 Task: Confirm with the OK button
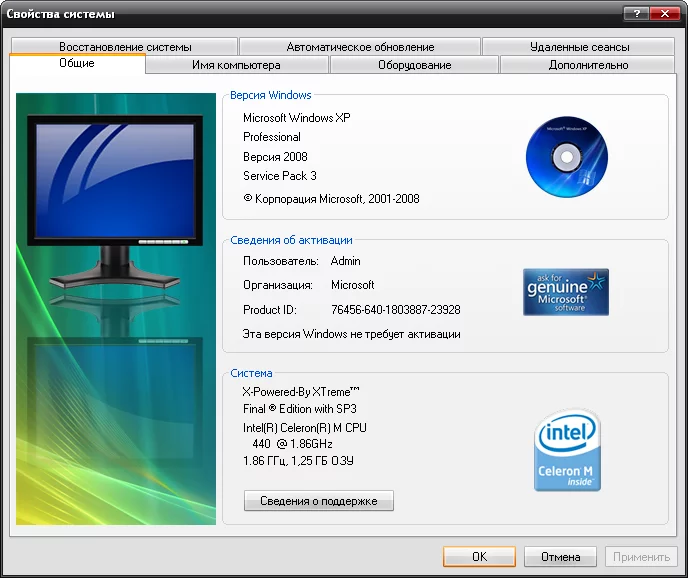pyautogui.click(x=479, y=556)
